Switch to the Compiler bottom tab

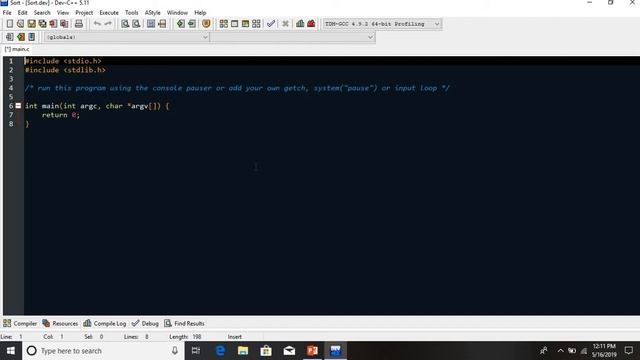tap(20, 323)
